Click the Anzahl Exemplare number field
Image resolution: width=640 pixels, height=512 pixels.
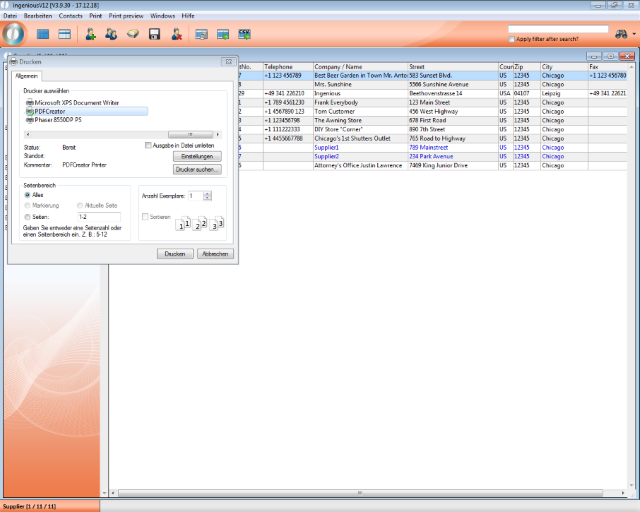[196, 196]
